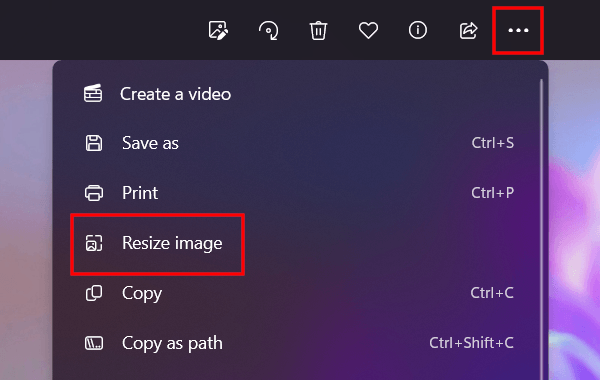Click the Ctrl+P shortcut label
The image size is (600, 380).
[492, 193]
